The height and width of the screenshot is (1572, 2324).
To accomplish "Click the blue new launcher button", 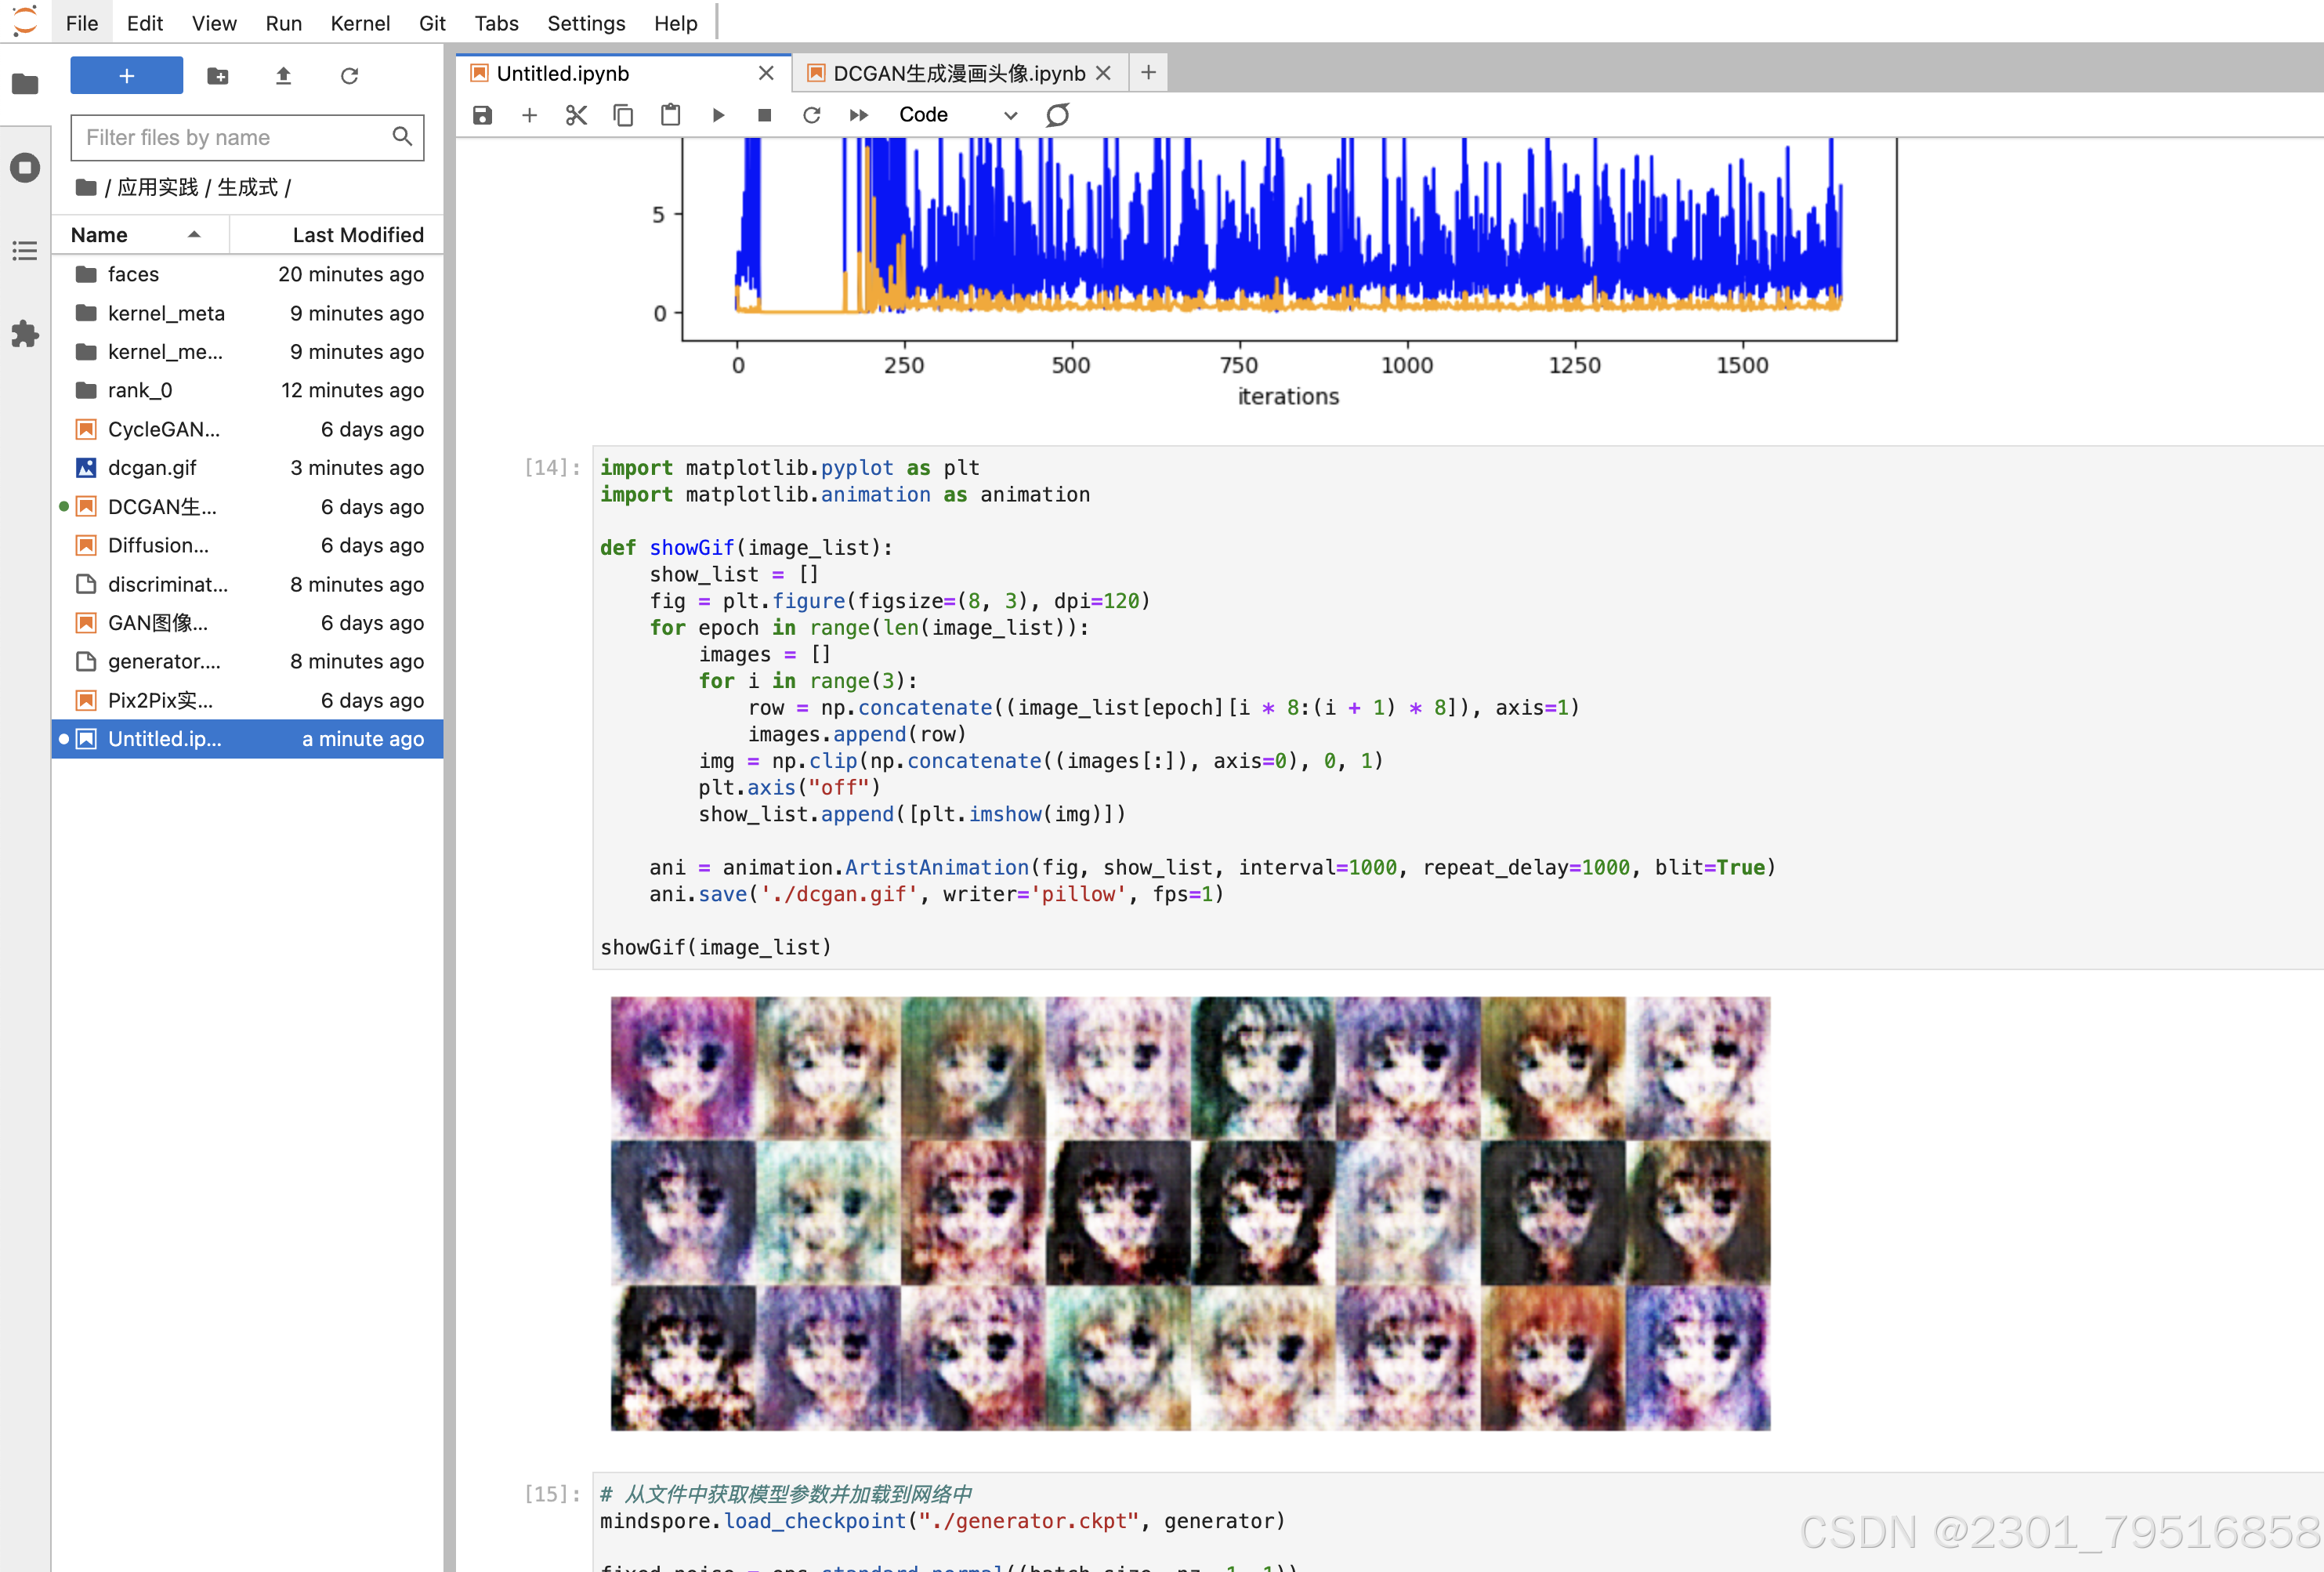I will coord(126,76).
